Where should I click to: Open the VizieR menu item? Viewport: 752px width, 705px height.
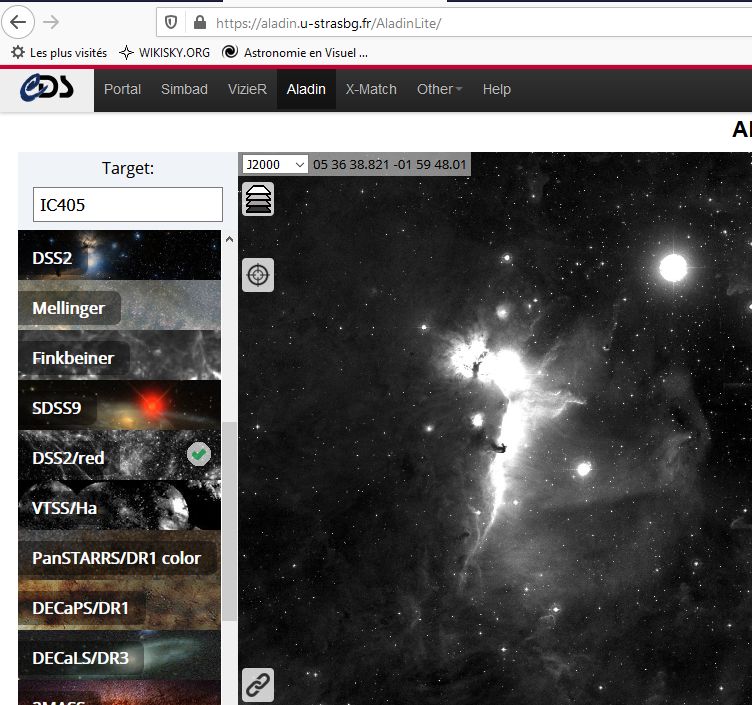coord(247,90)
